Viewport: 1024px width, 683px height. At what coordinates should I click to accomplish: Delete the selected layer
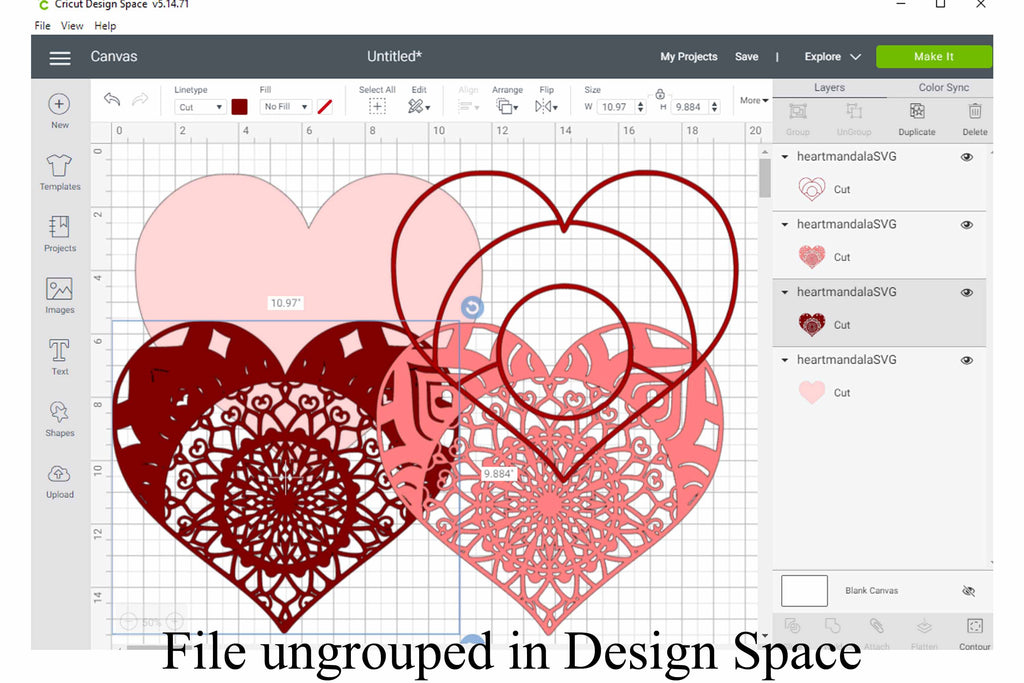[x=975, y=118]
